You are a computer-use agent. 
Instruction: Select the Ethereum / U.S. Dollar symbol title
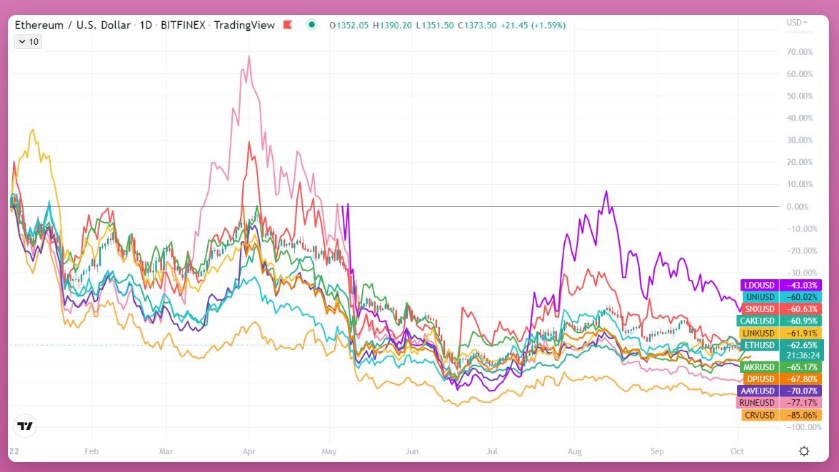click(x=72, y=25)
